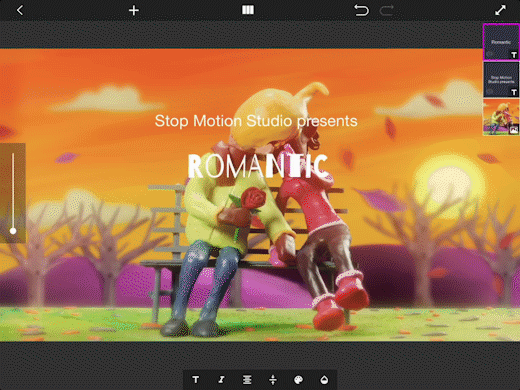
Task: Select 'Stop Motion Studio presents' text
Action: tap(256, 121)
